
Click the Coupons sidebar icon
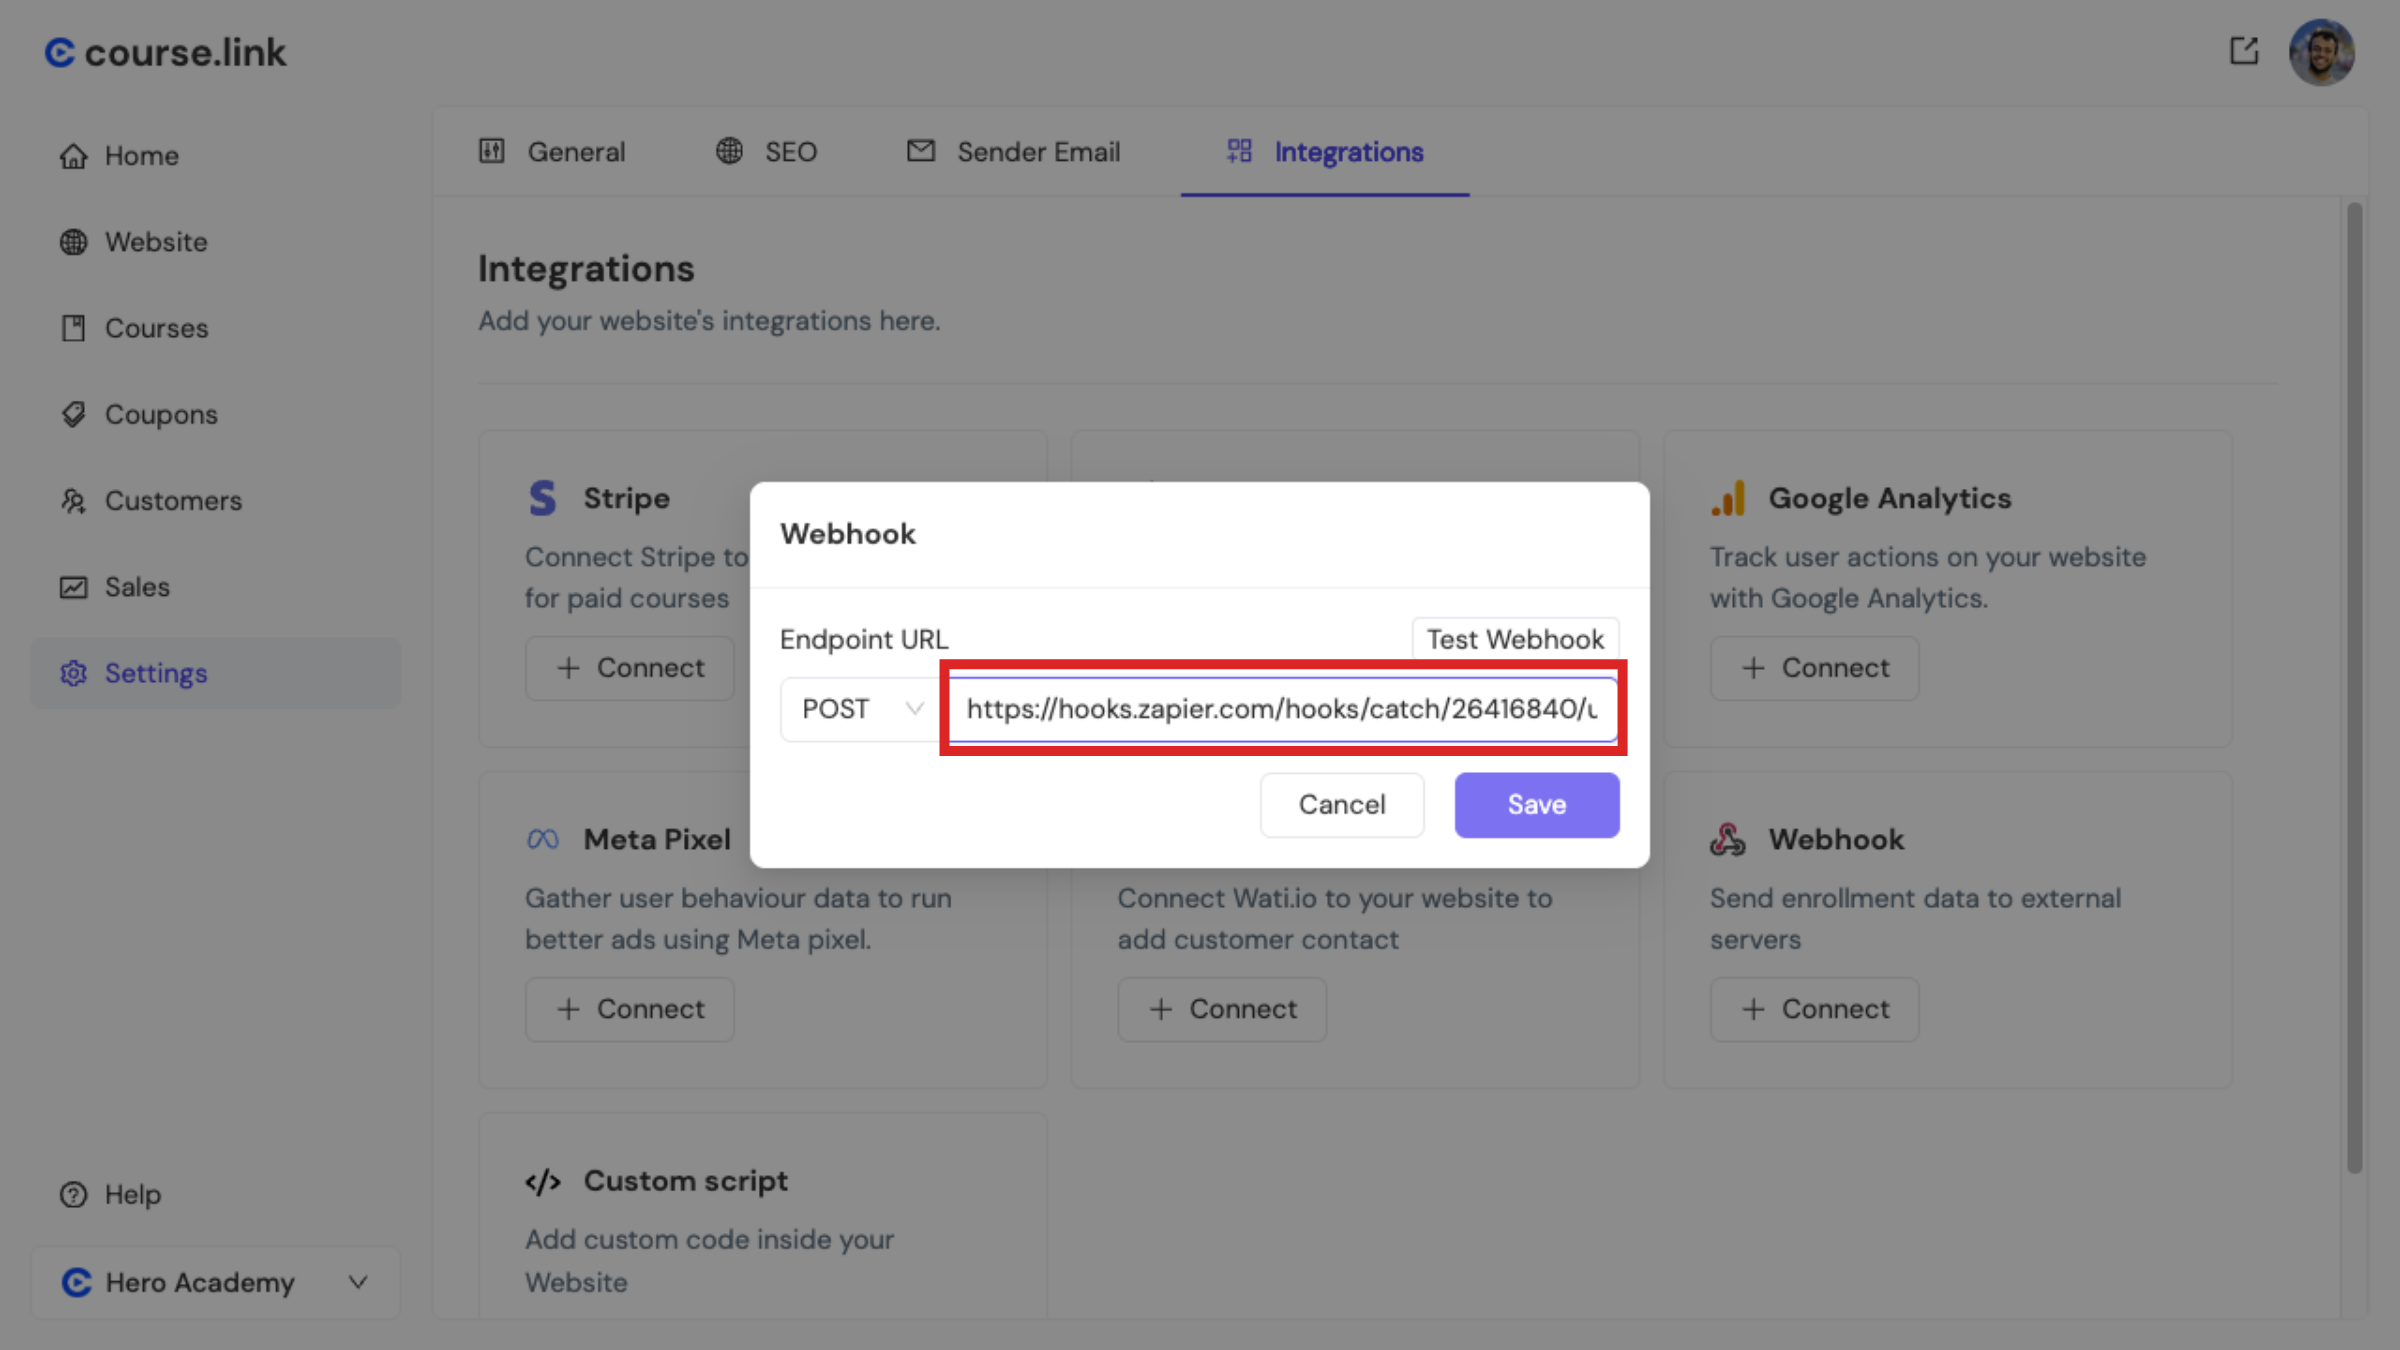(x=73, y=414)
